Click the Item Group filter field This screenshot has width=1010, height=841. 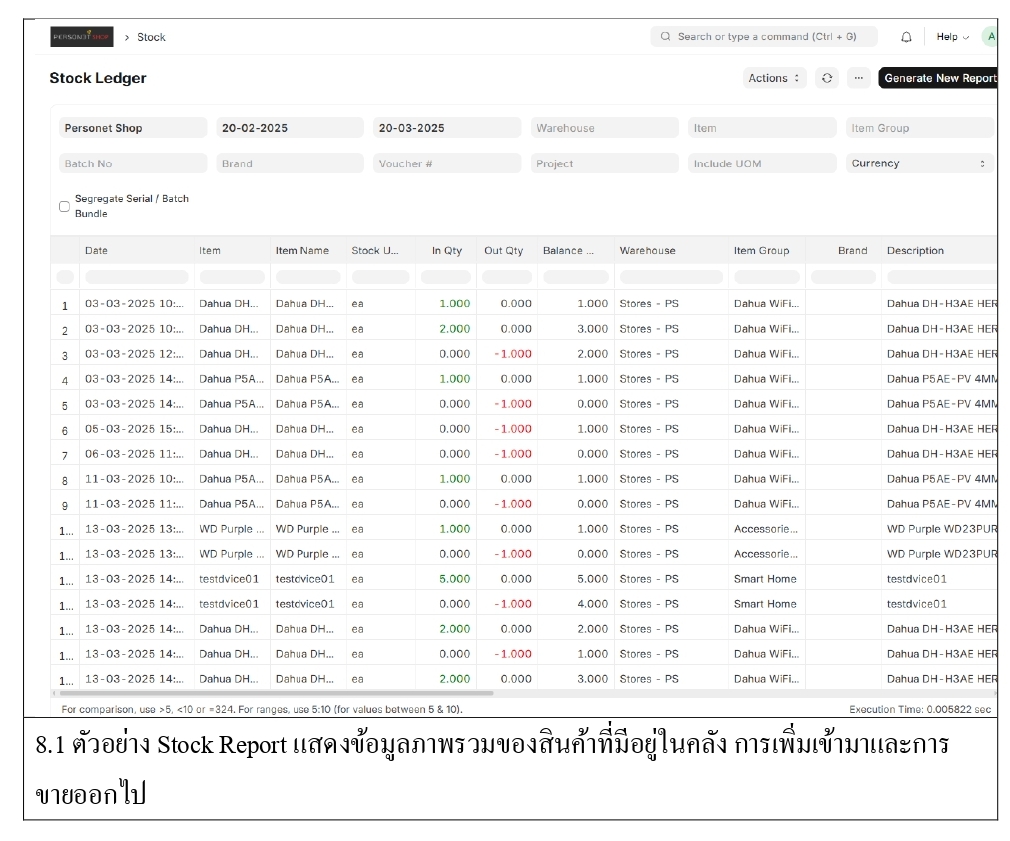(x=919, y=128)
